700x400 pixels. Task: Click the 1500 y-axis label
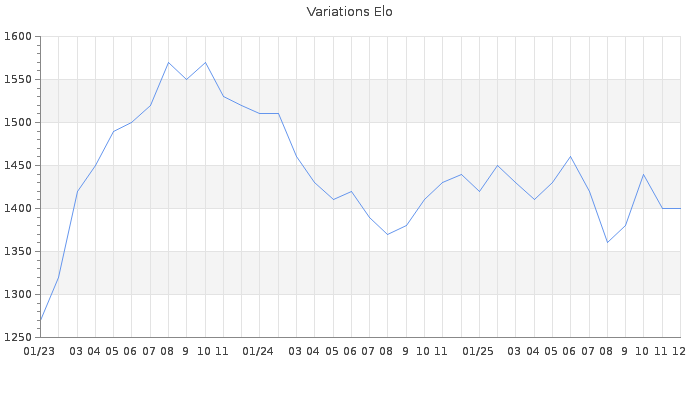(x=18, y=123)
